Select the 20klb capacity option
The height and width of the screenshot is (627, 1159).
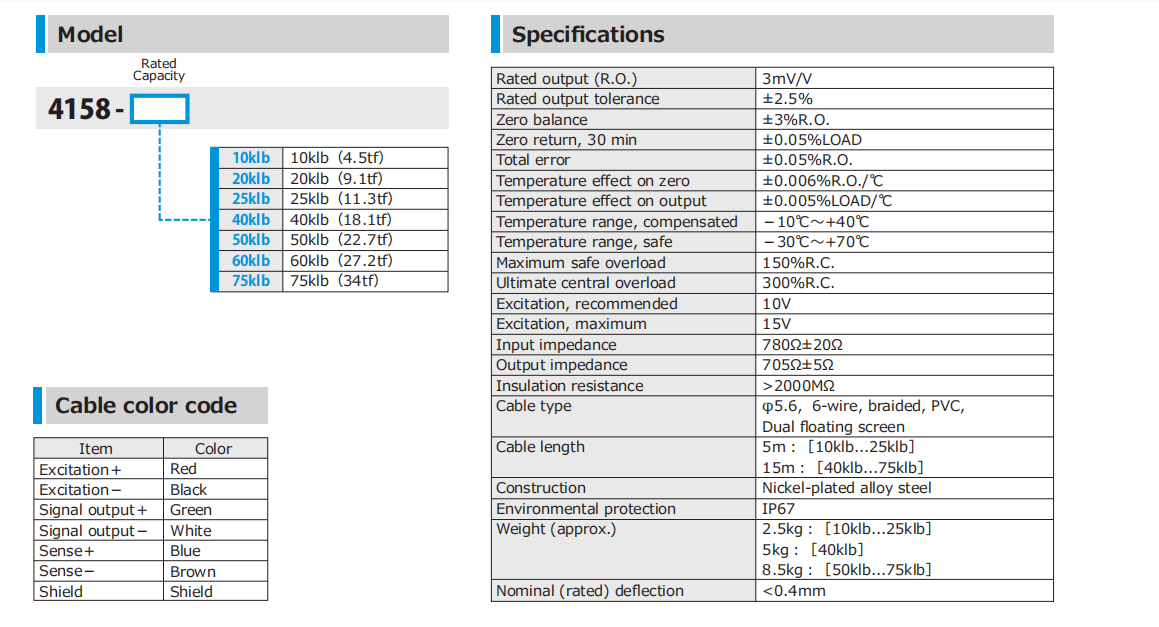tap(330, 178)
